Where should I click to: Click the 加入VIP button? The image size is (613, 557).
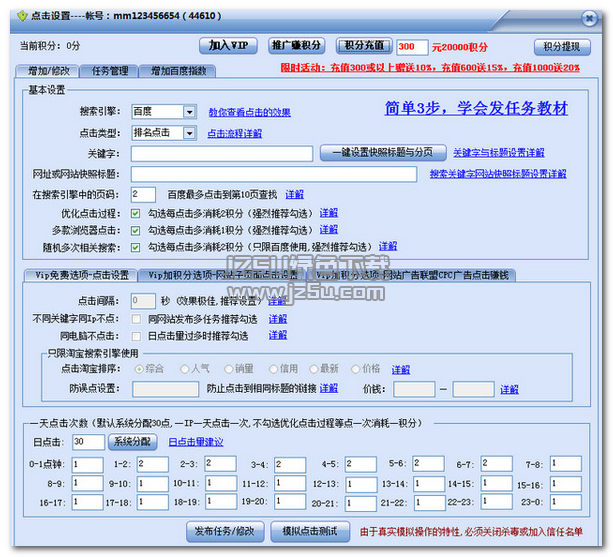point(228,46)
